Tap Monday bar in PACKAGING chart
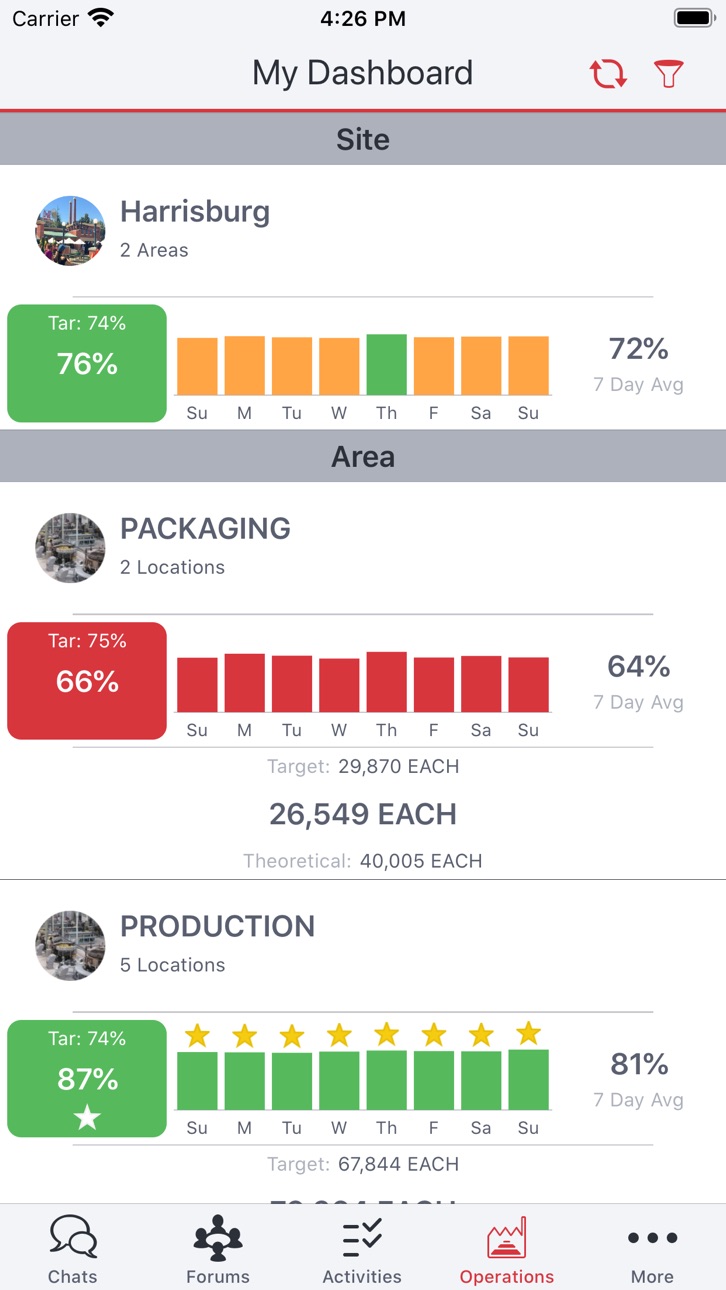726x1290 pixels. click(244, 682)
